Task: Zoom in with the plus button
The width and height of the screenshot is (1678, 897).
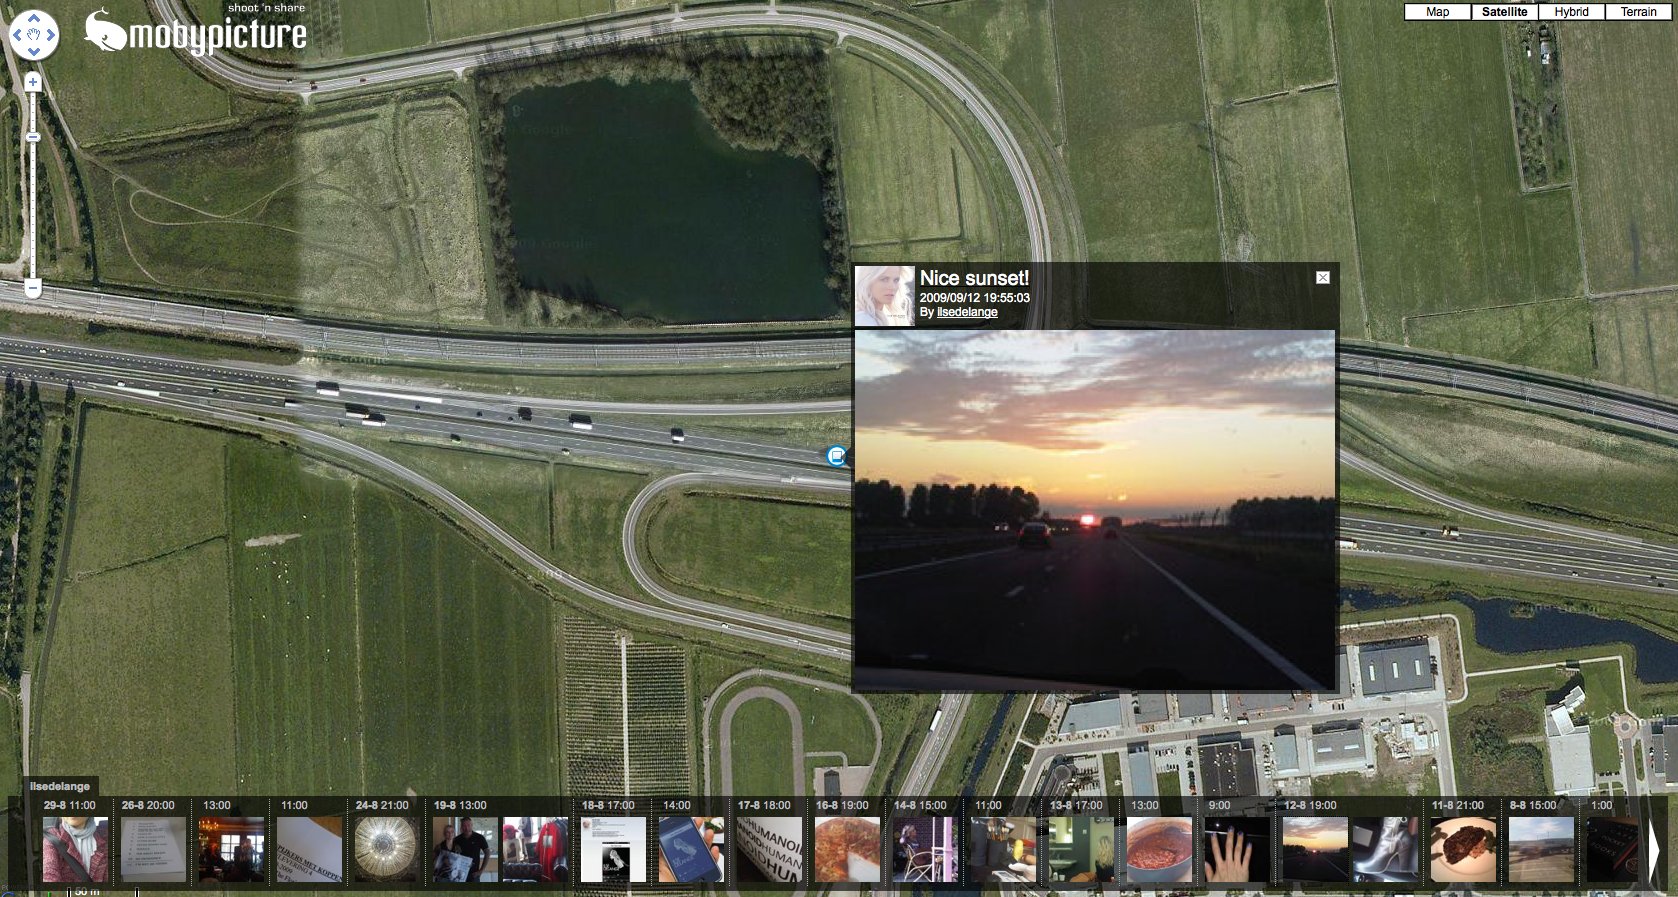Action: pos(33,82)
